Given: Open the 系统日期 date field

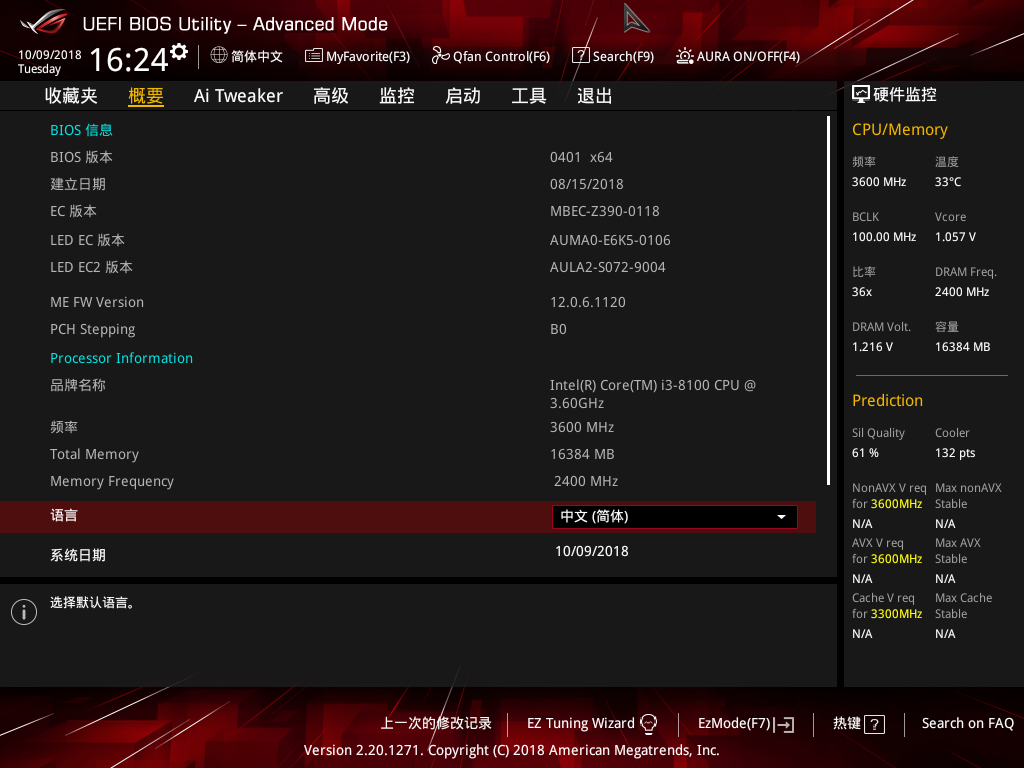Looking at the screenshot, I should coord(591,551).
